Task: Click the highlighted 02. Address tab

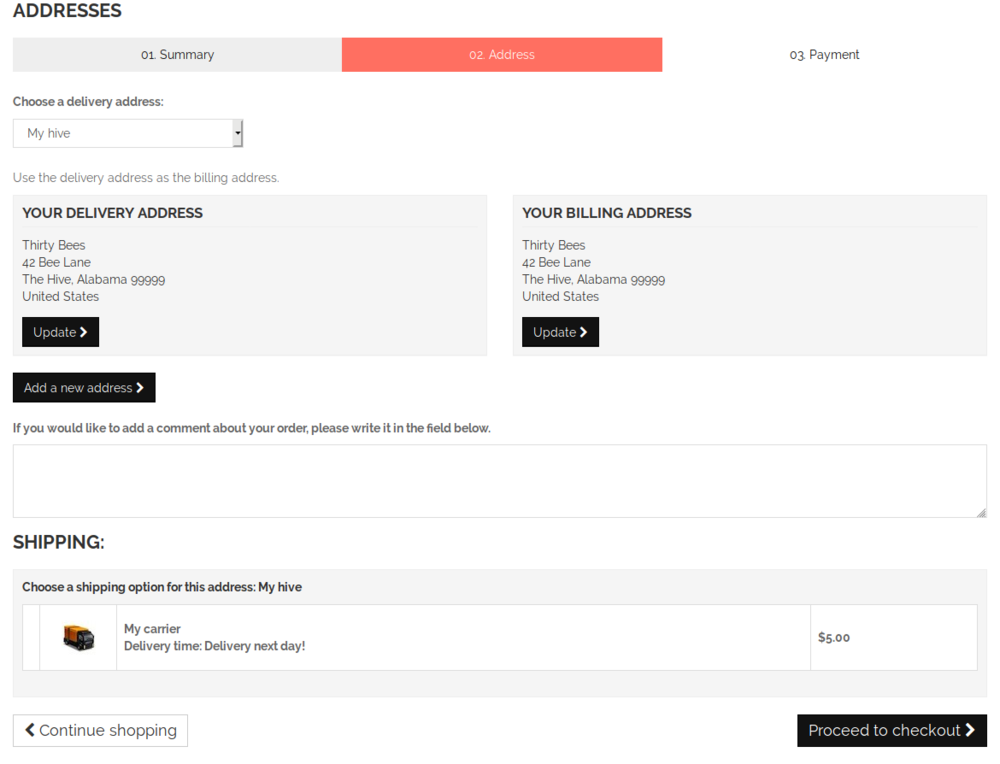Action: [x=501, y=54]
